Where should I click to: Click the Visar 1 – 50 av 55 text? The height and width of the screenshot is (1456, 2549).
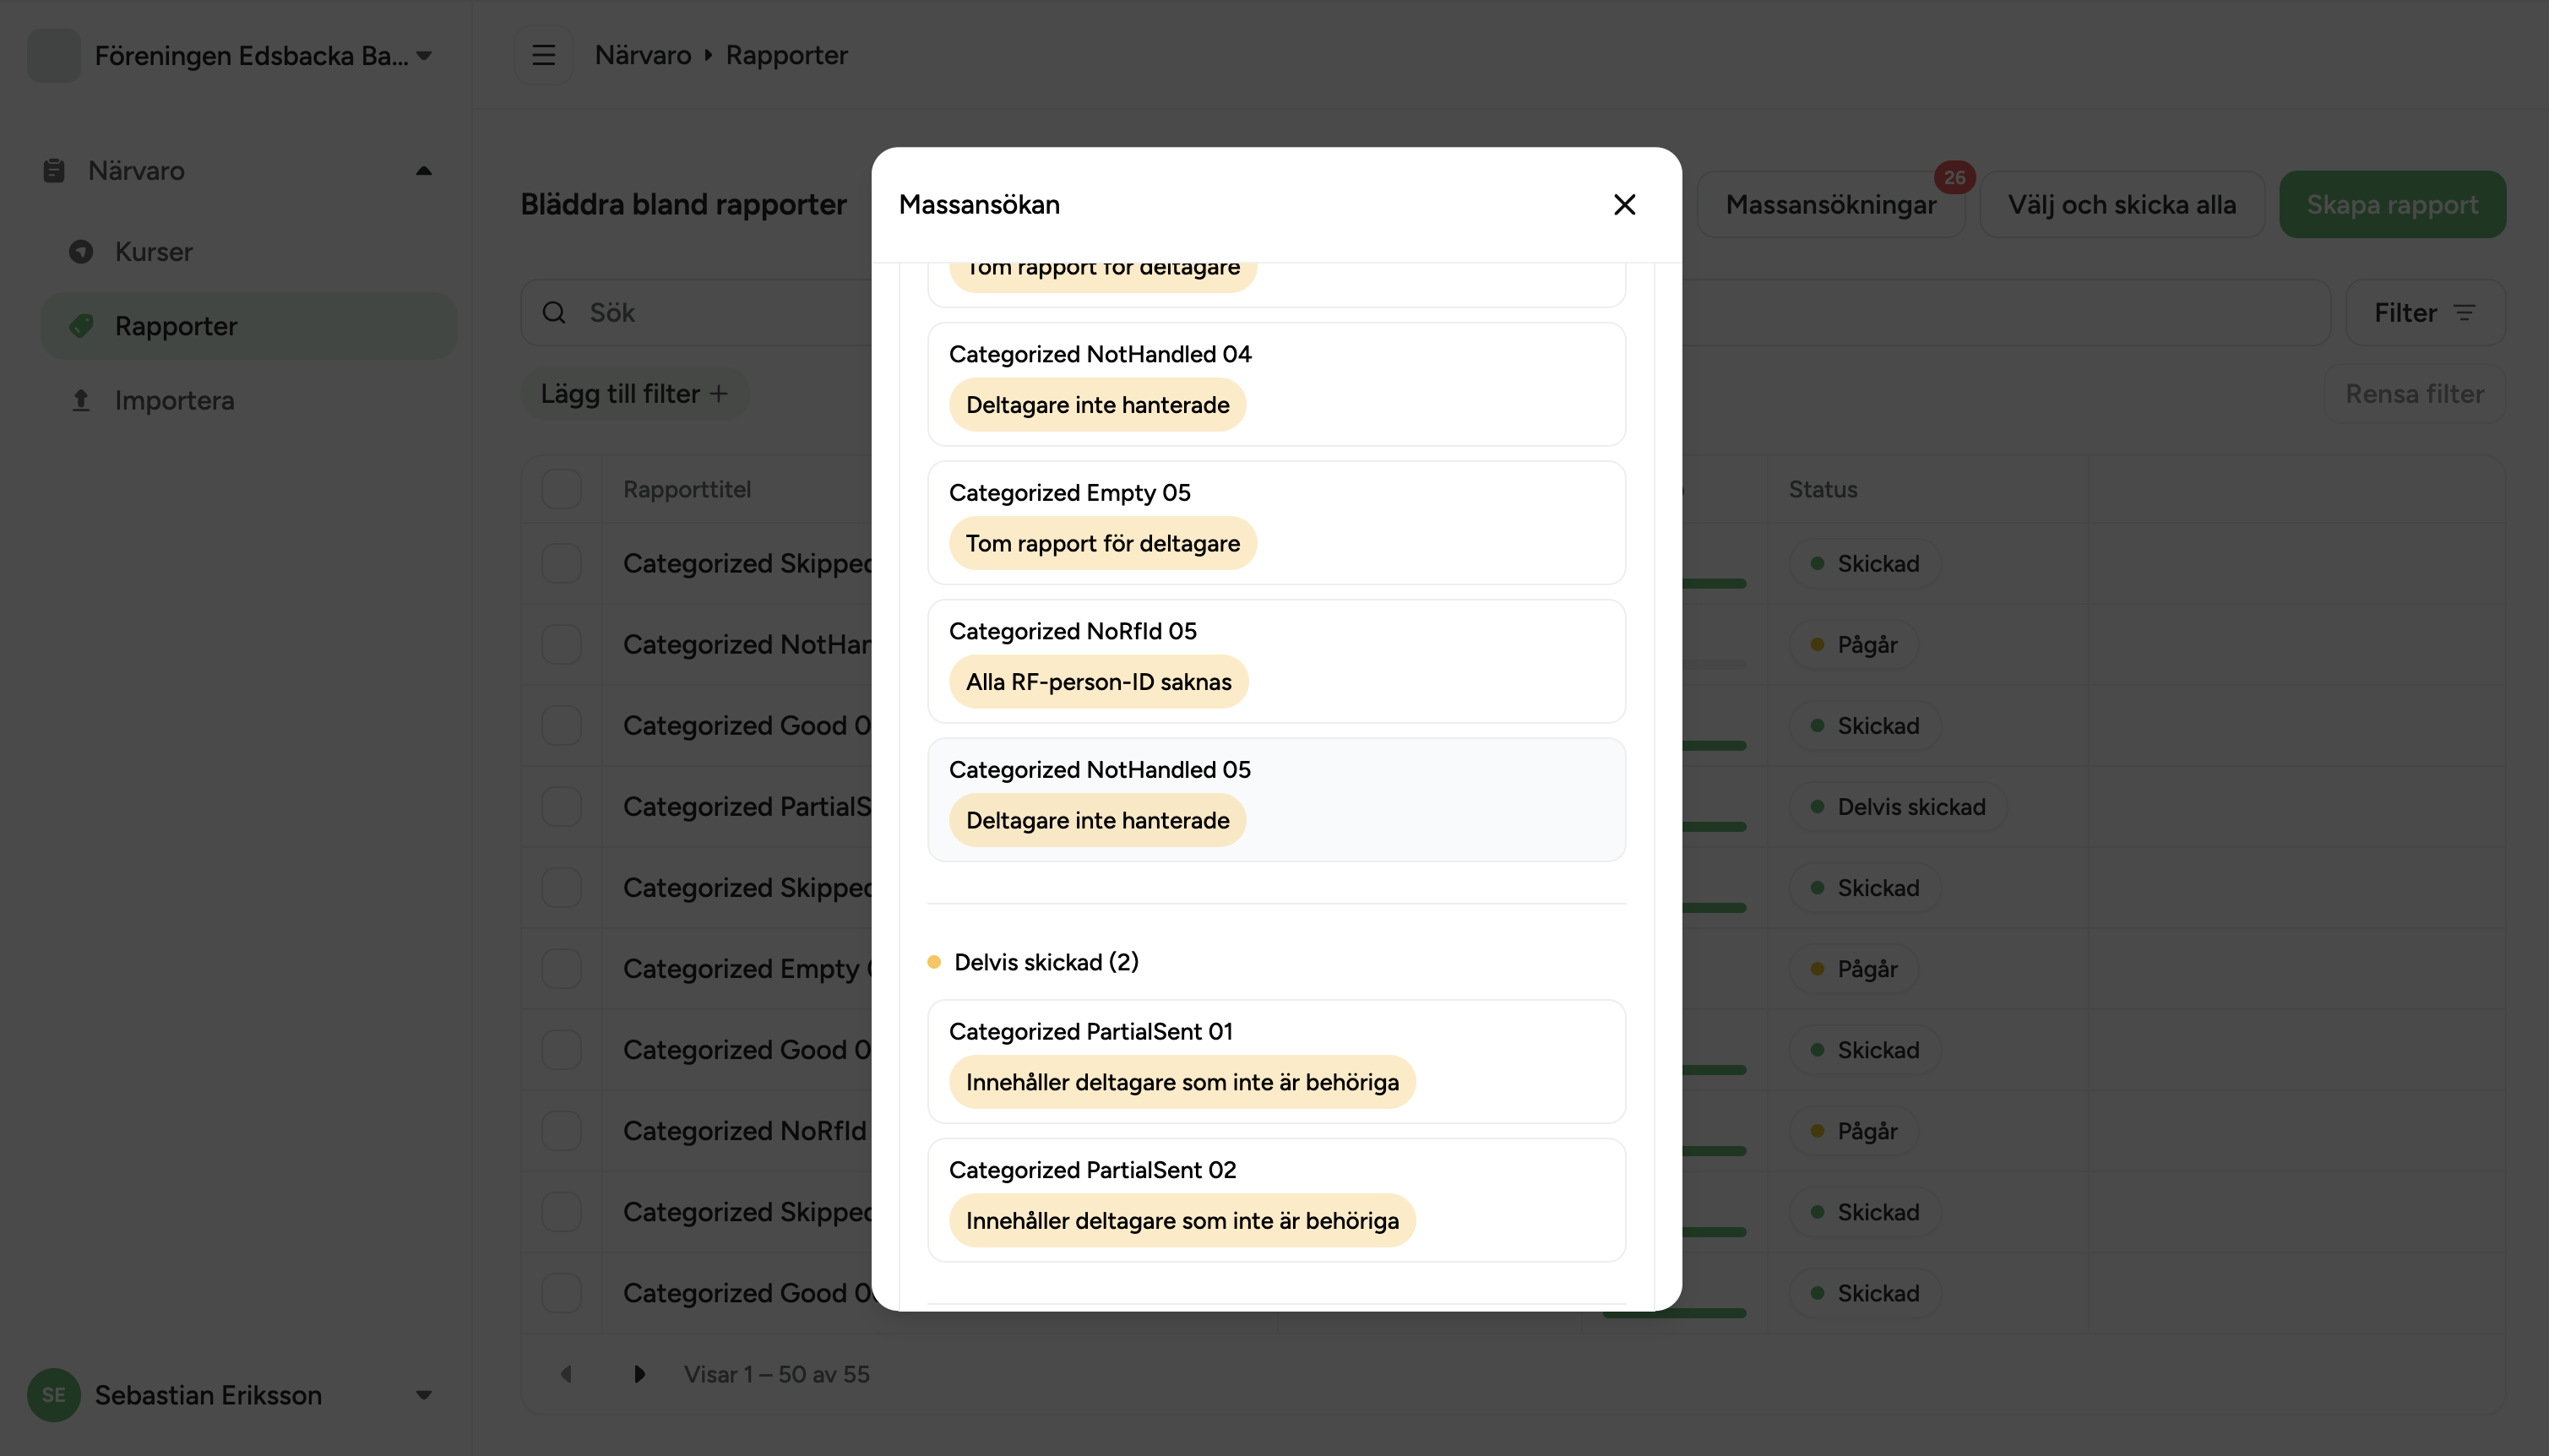pyautogui.click(x=776, y=1374)
